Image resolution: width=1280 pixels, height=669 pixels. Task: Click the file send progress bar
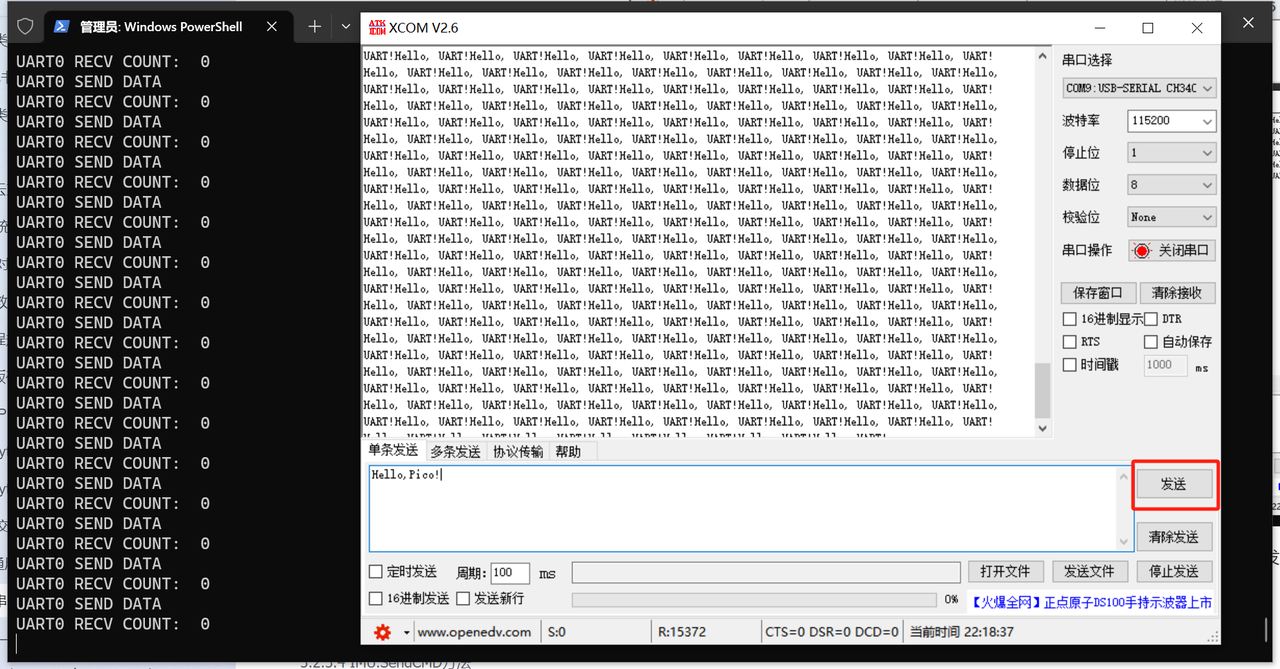754,600
